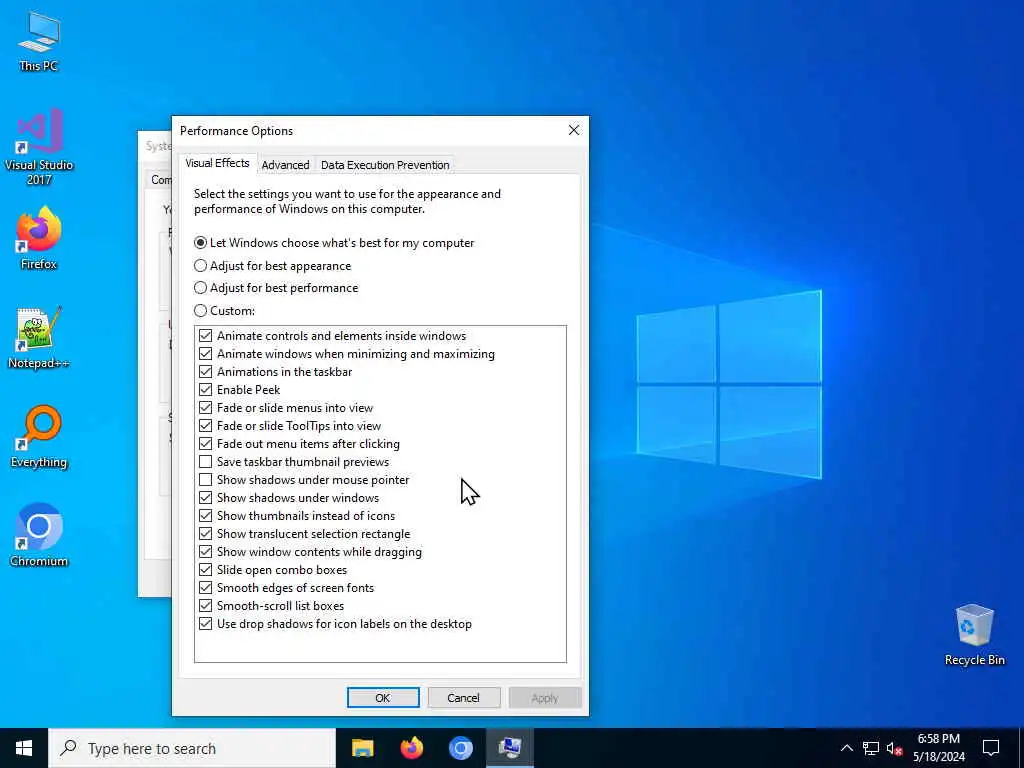Select the Custom radio option
1024x768 pixels.
(x=224, y=311)
